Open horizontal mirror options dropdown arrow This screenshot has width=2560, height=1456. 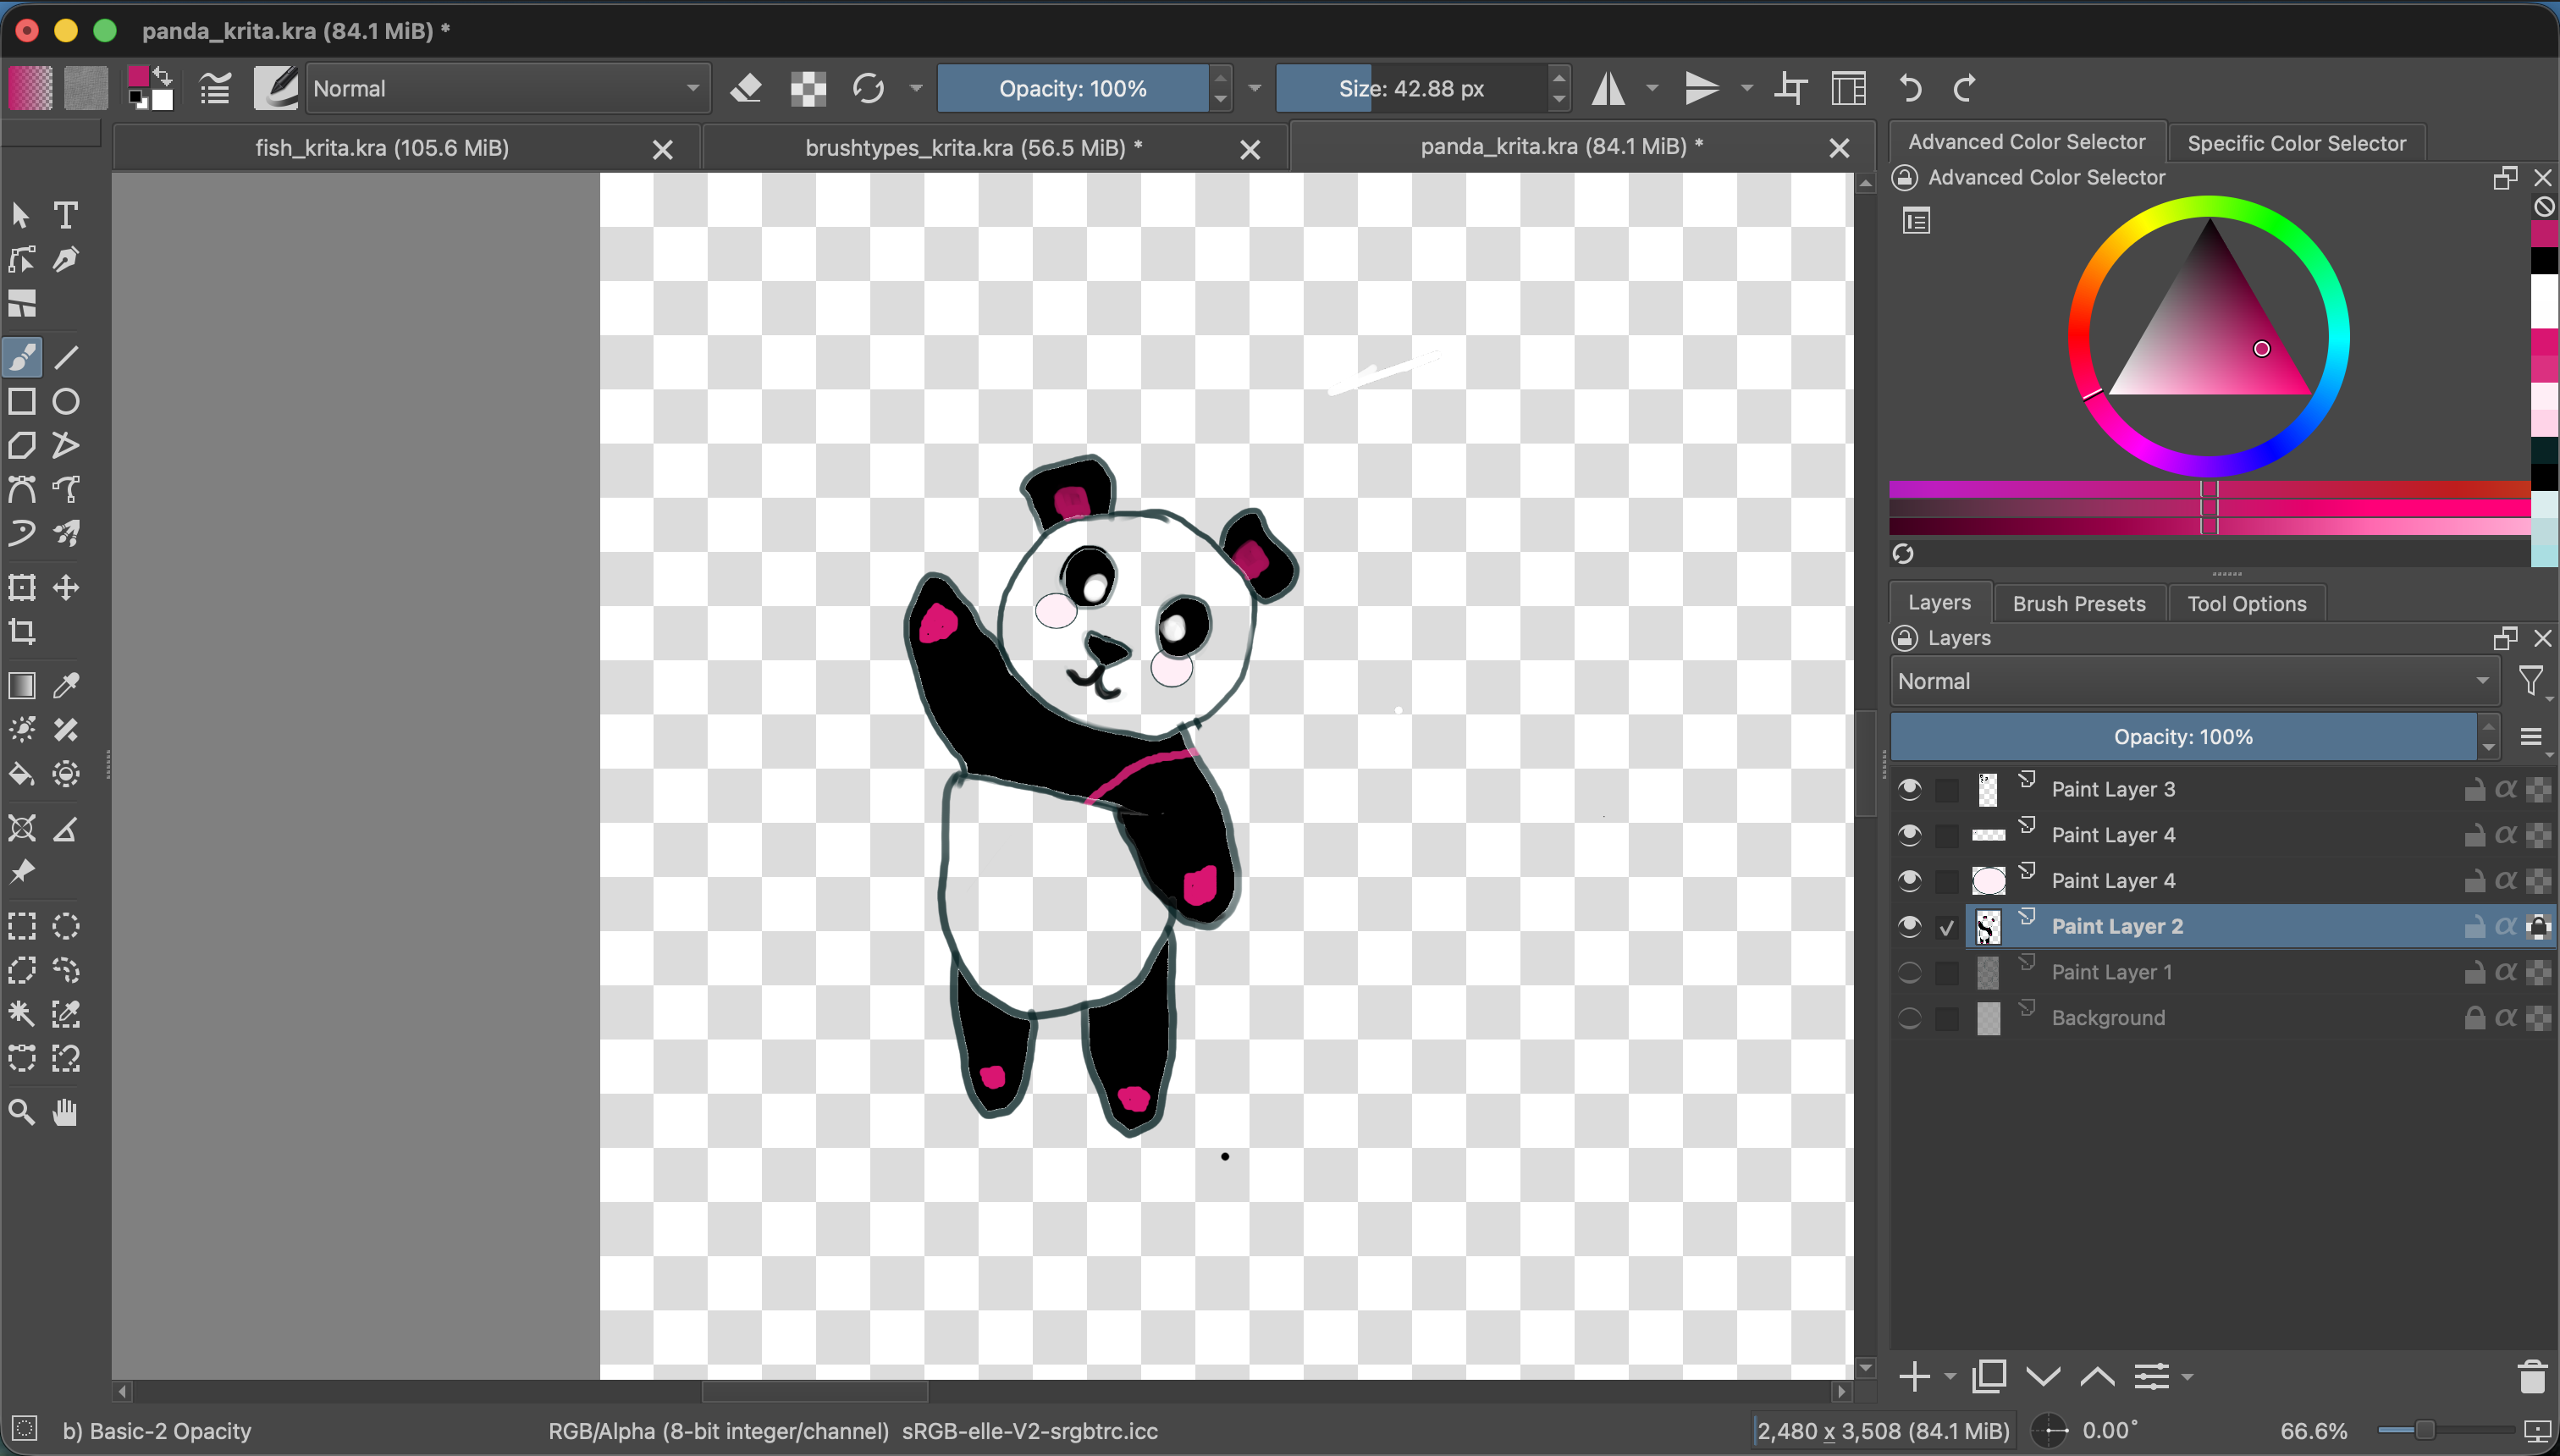tap(1652, 88)
